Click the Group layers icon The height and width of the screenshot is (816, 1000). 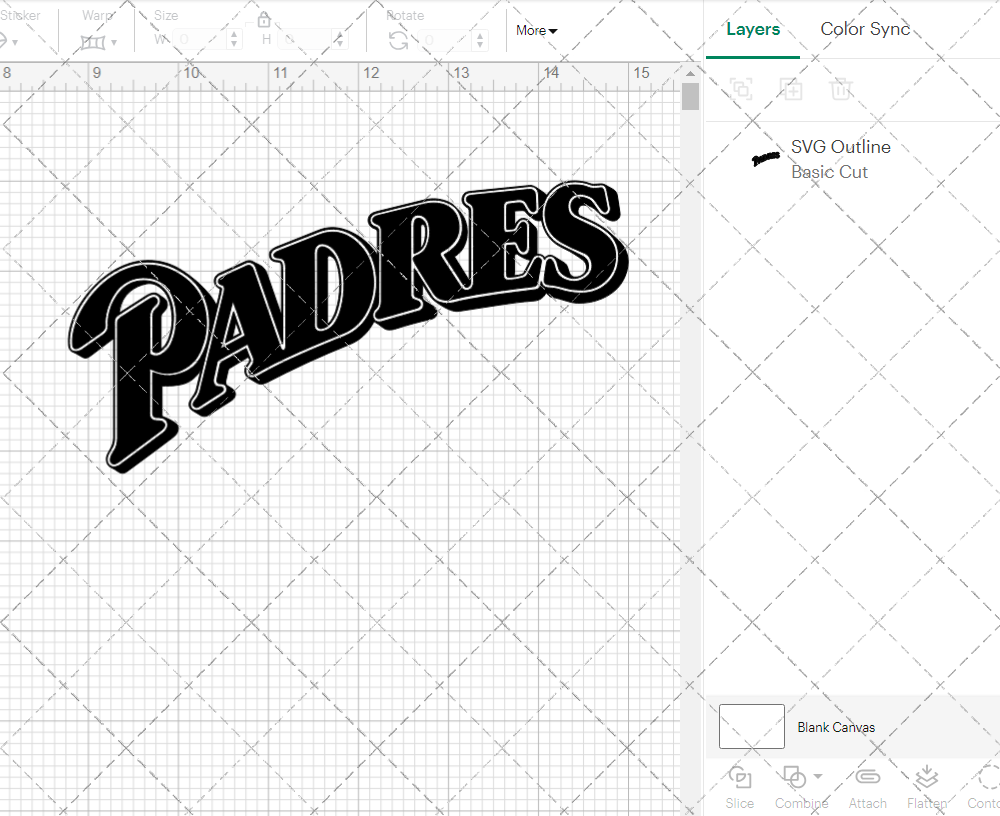point(741,89)
